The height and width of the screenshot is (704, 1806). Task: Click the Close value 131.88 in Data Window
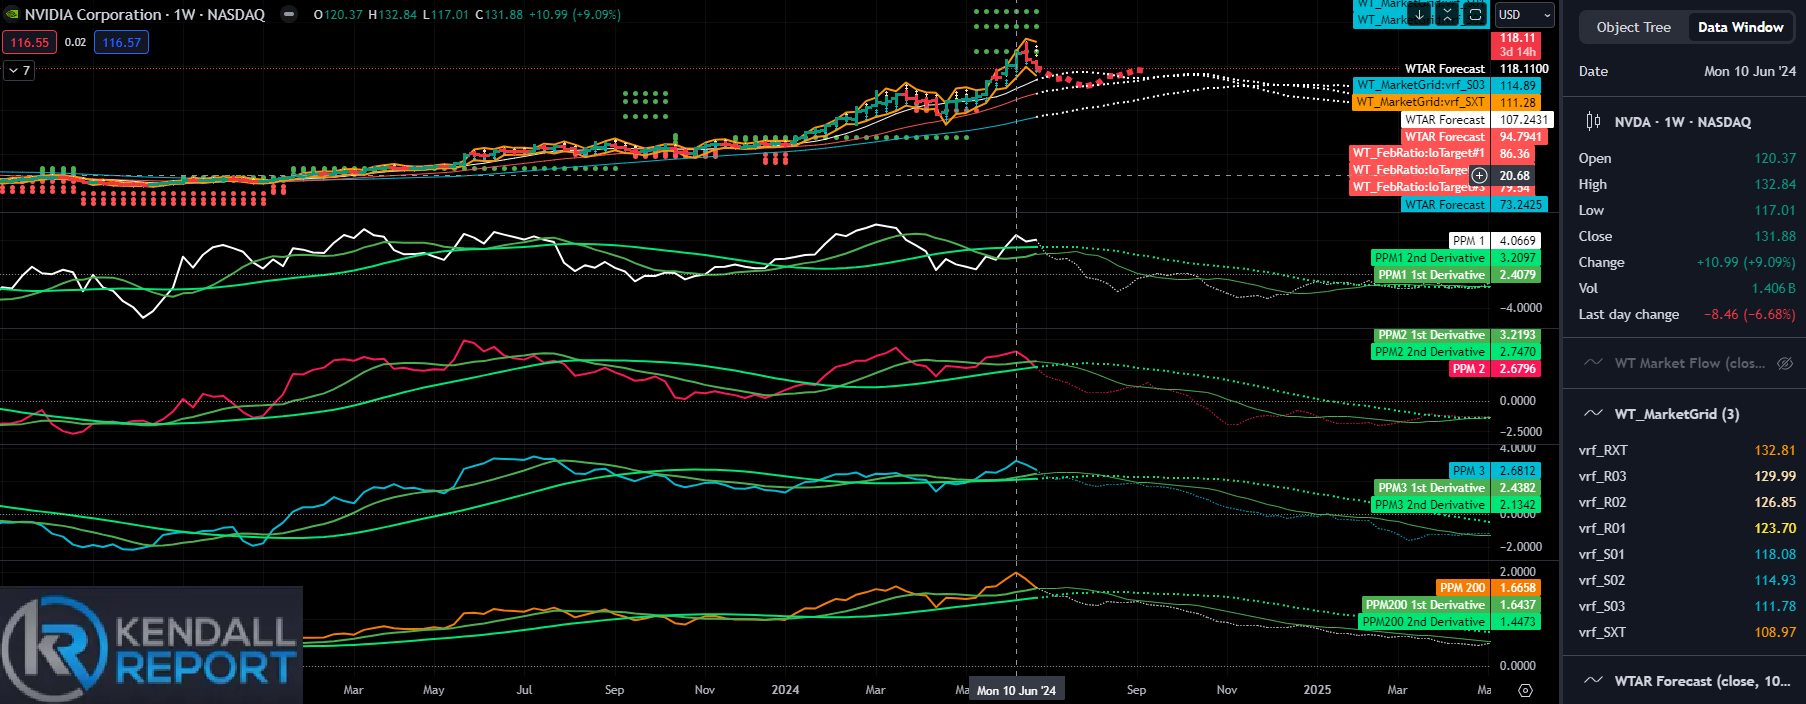1775,236
